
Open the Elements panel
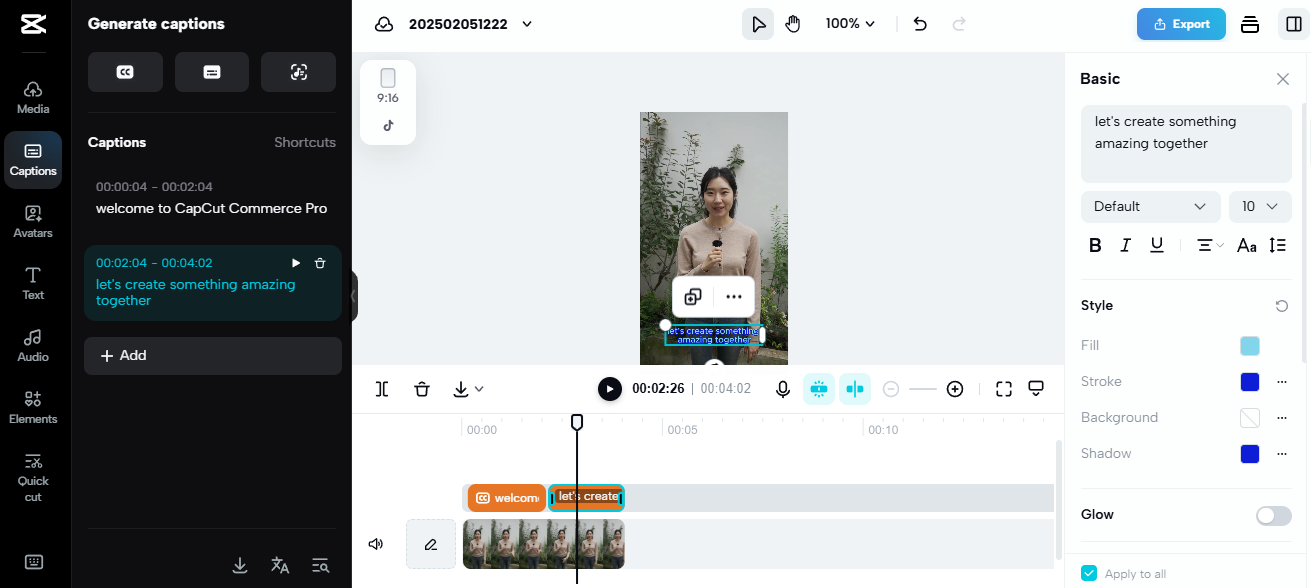[33, 407]
